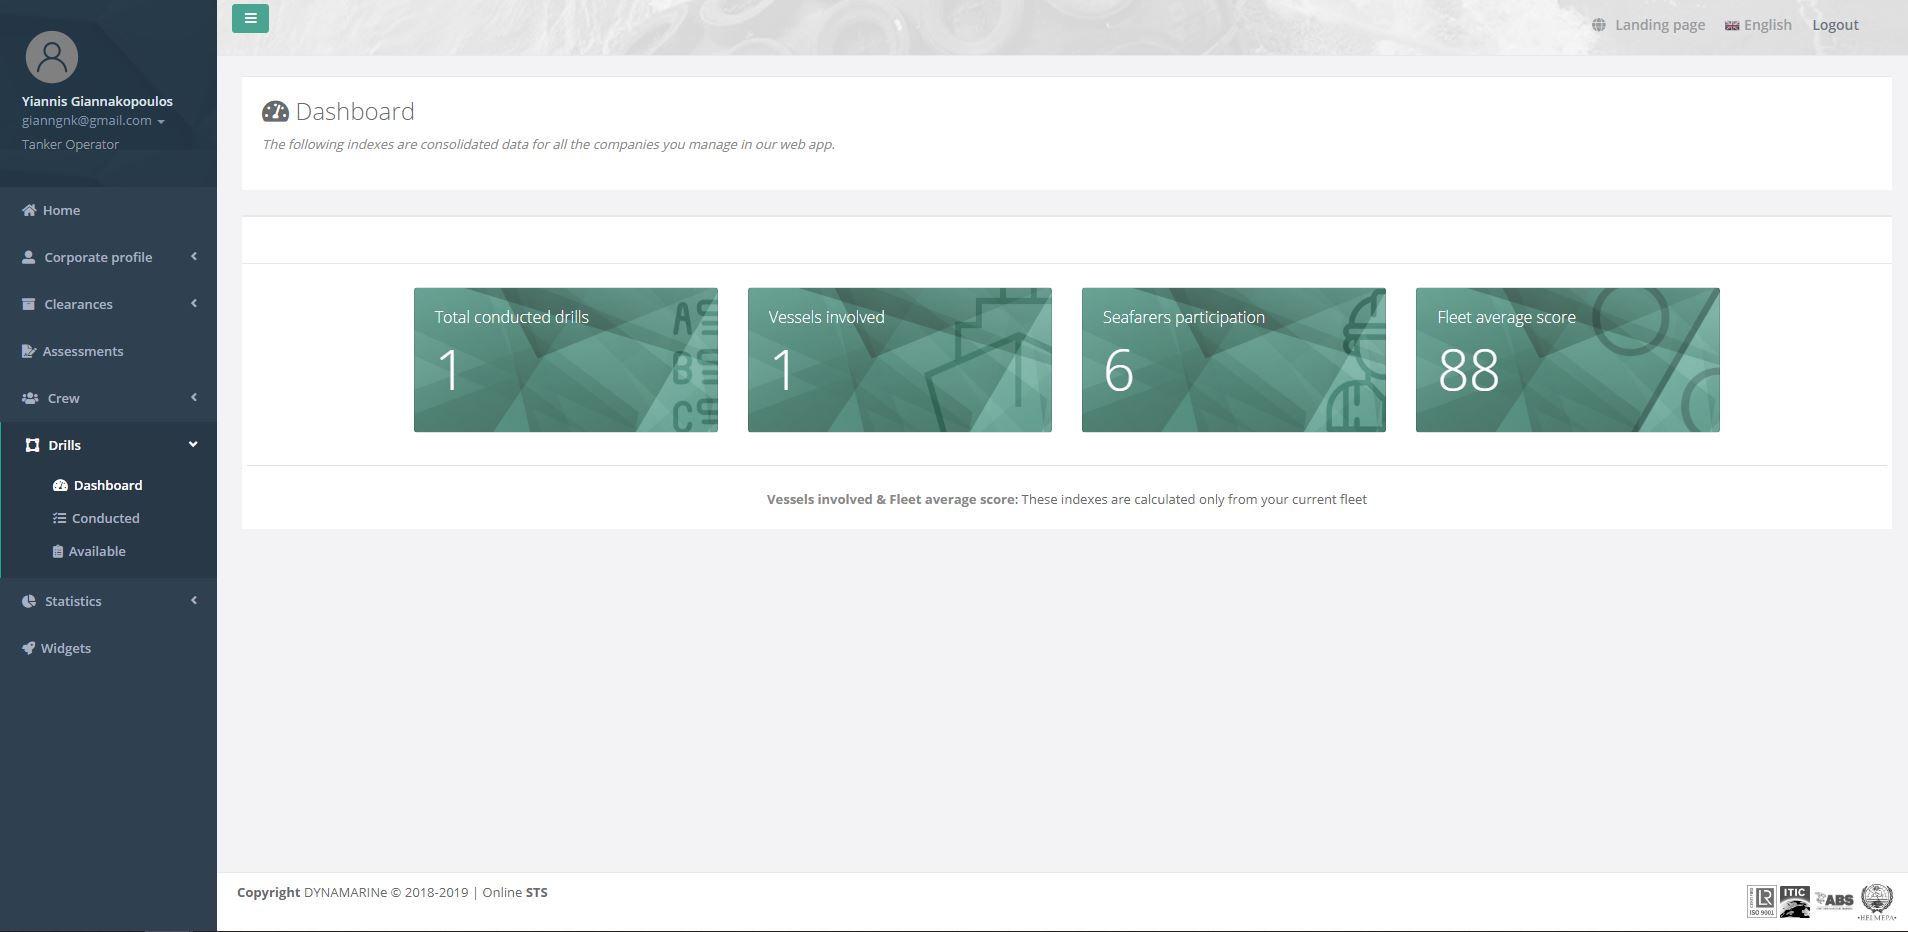Click the Fleet average score 88 tile
1908x932 pixels.
pyautogui.click(x=1567, y=360)
